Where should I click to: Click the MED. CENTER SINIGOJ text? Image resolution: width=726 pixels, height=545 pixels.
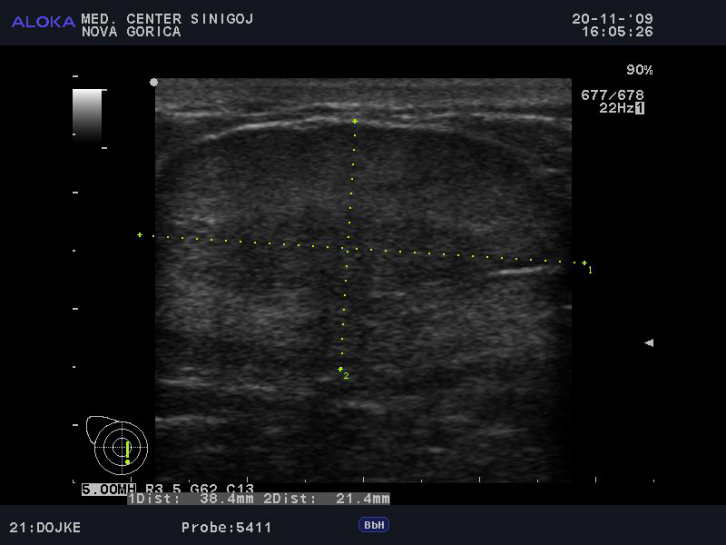[x=167, y=19]
